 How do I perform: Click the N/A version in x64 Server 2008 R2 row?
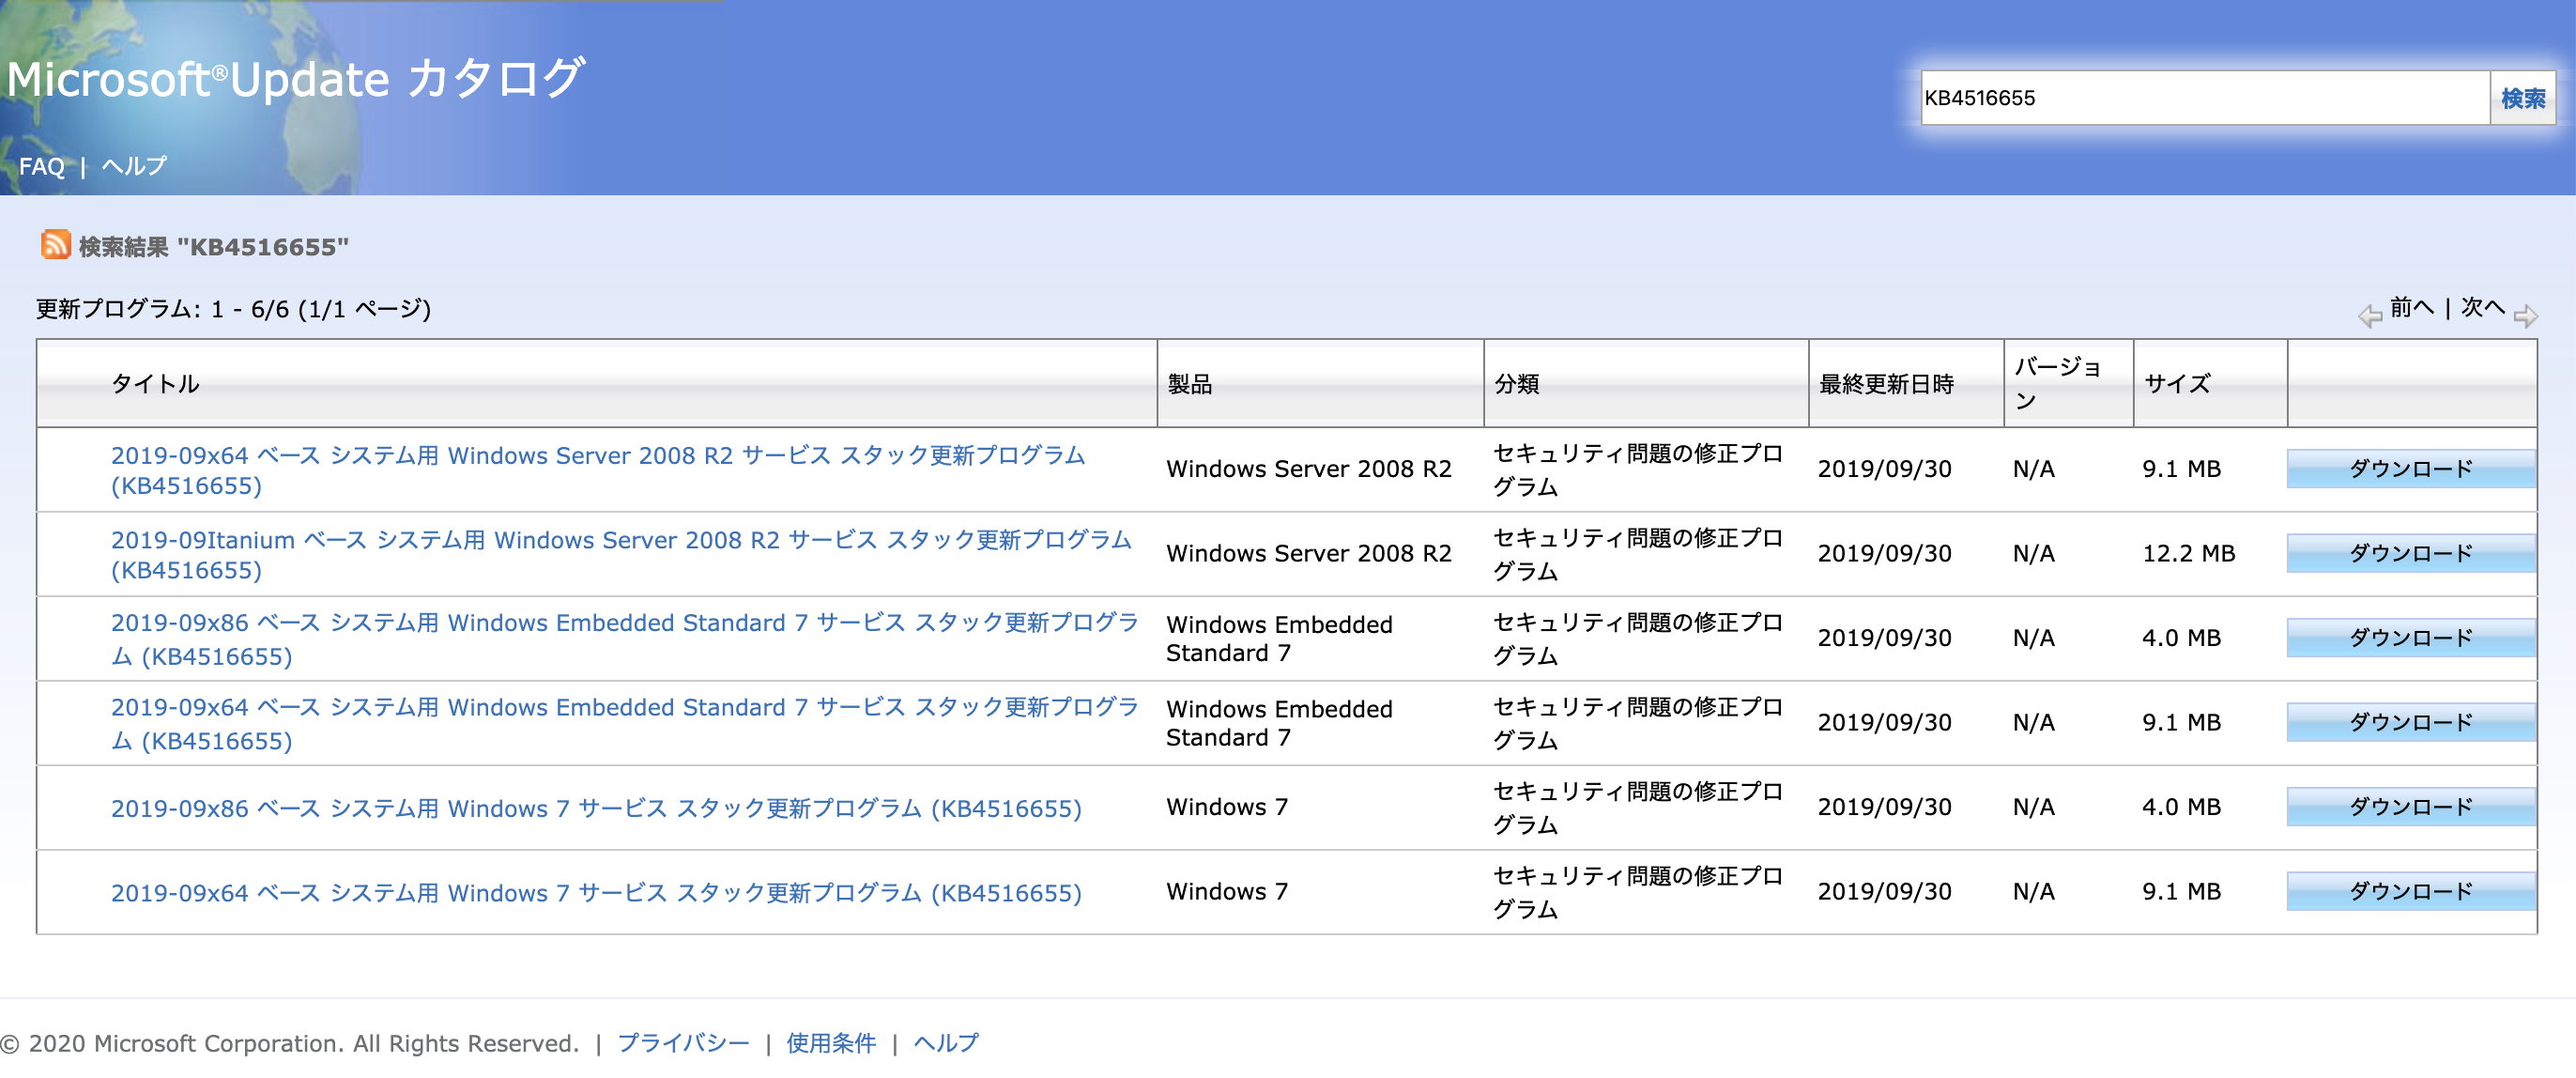[x=2033, y=469]
